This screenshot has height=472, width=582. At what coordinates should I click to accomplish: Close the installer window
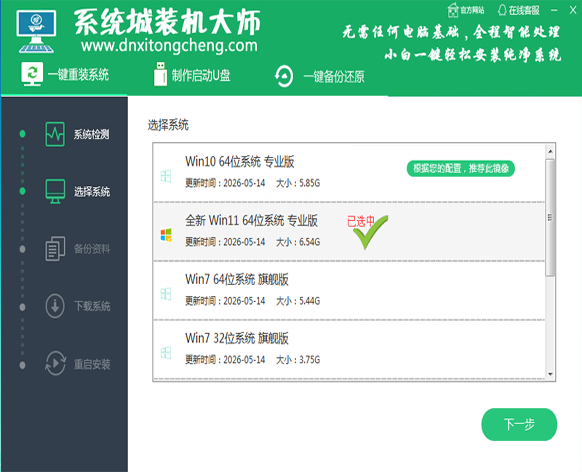[x=573, y=10]
